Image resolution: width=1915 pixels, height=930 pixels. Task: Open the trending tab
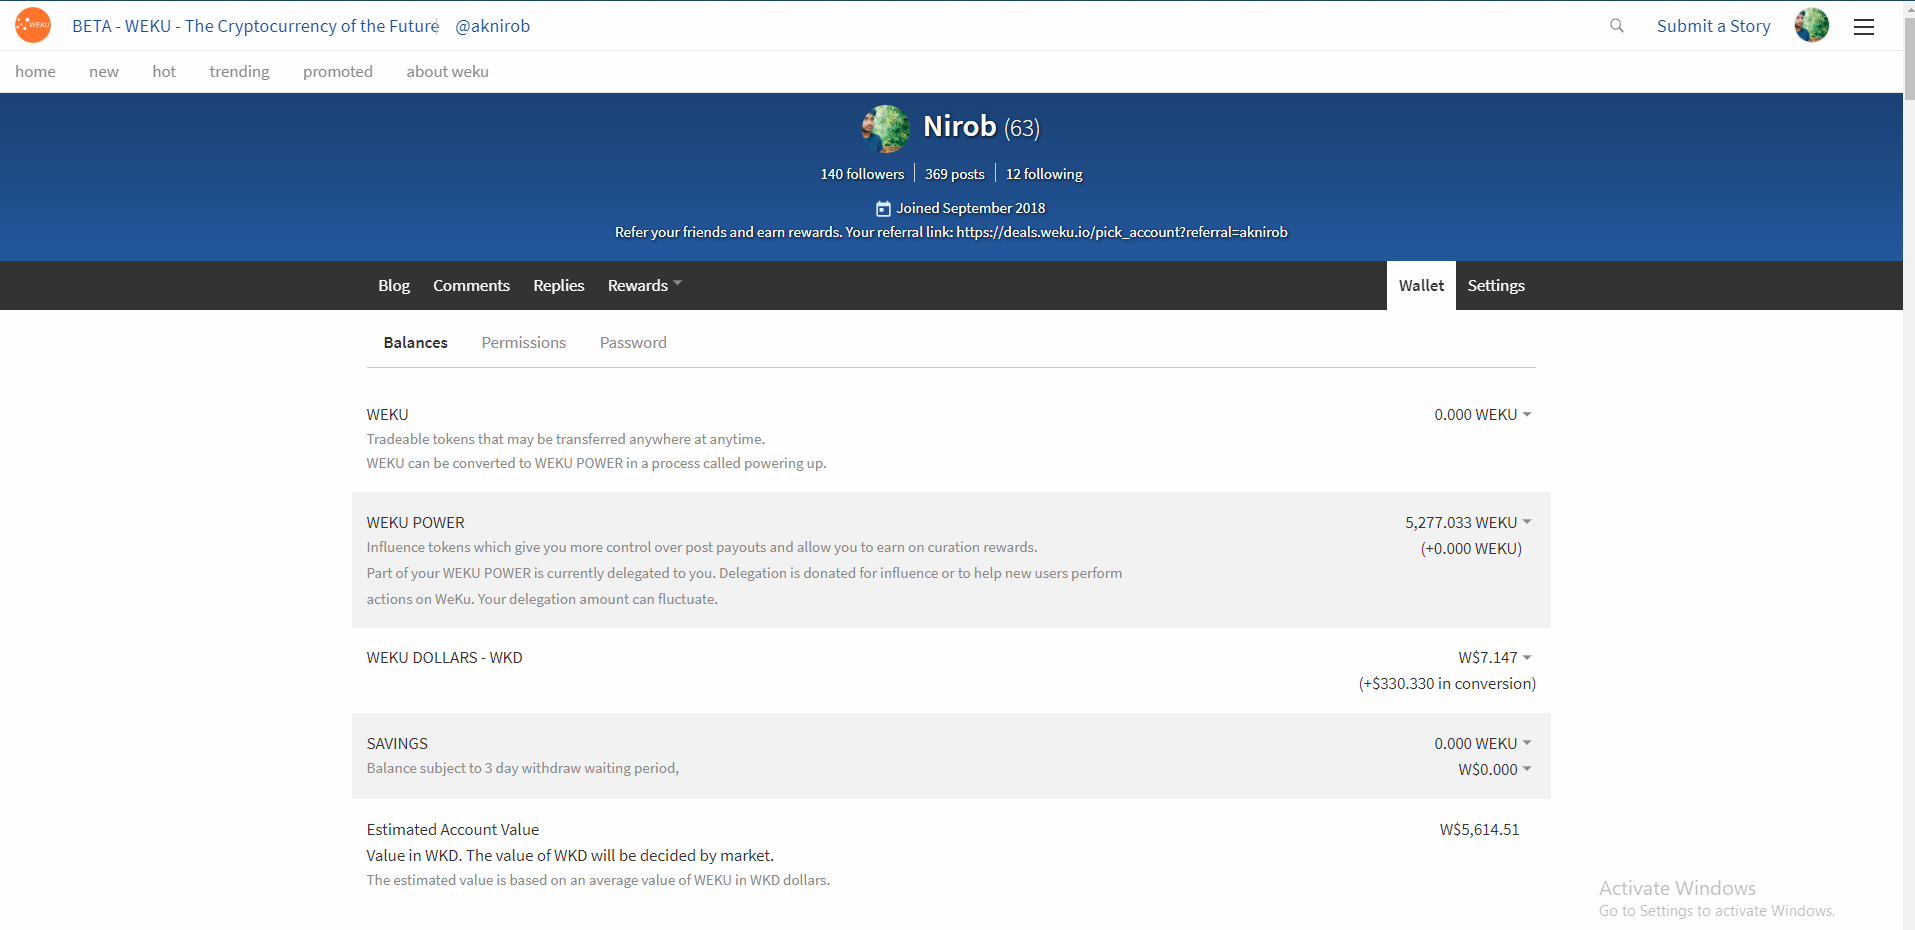coord(239,71)
